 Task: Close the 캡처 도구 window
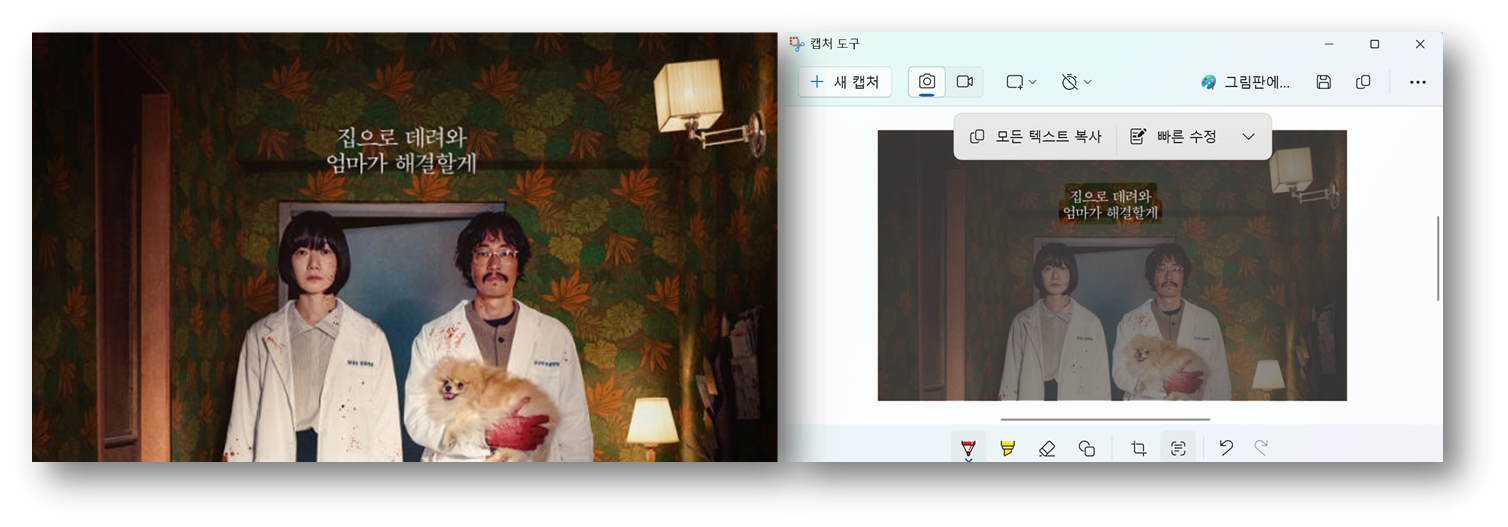1420,44
